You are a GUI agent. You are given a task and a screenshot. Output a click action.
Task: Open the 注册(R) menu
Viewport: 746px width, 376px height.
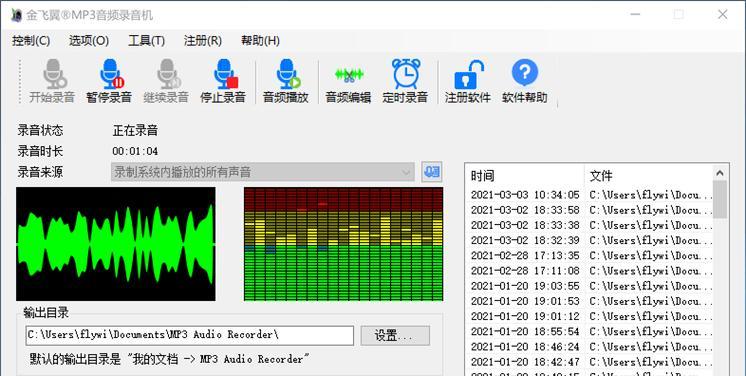203,41
